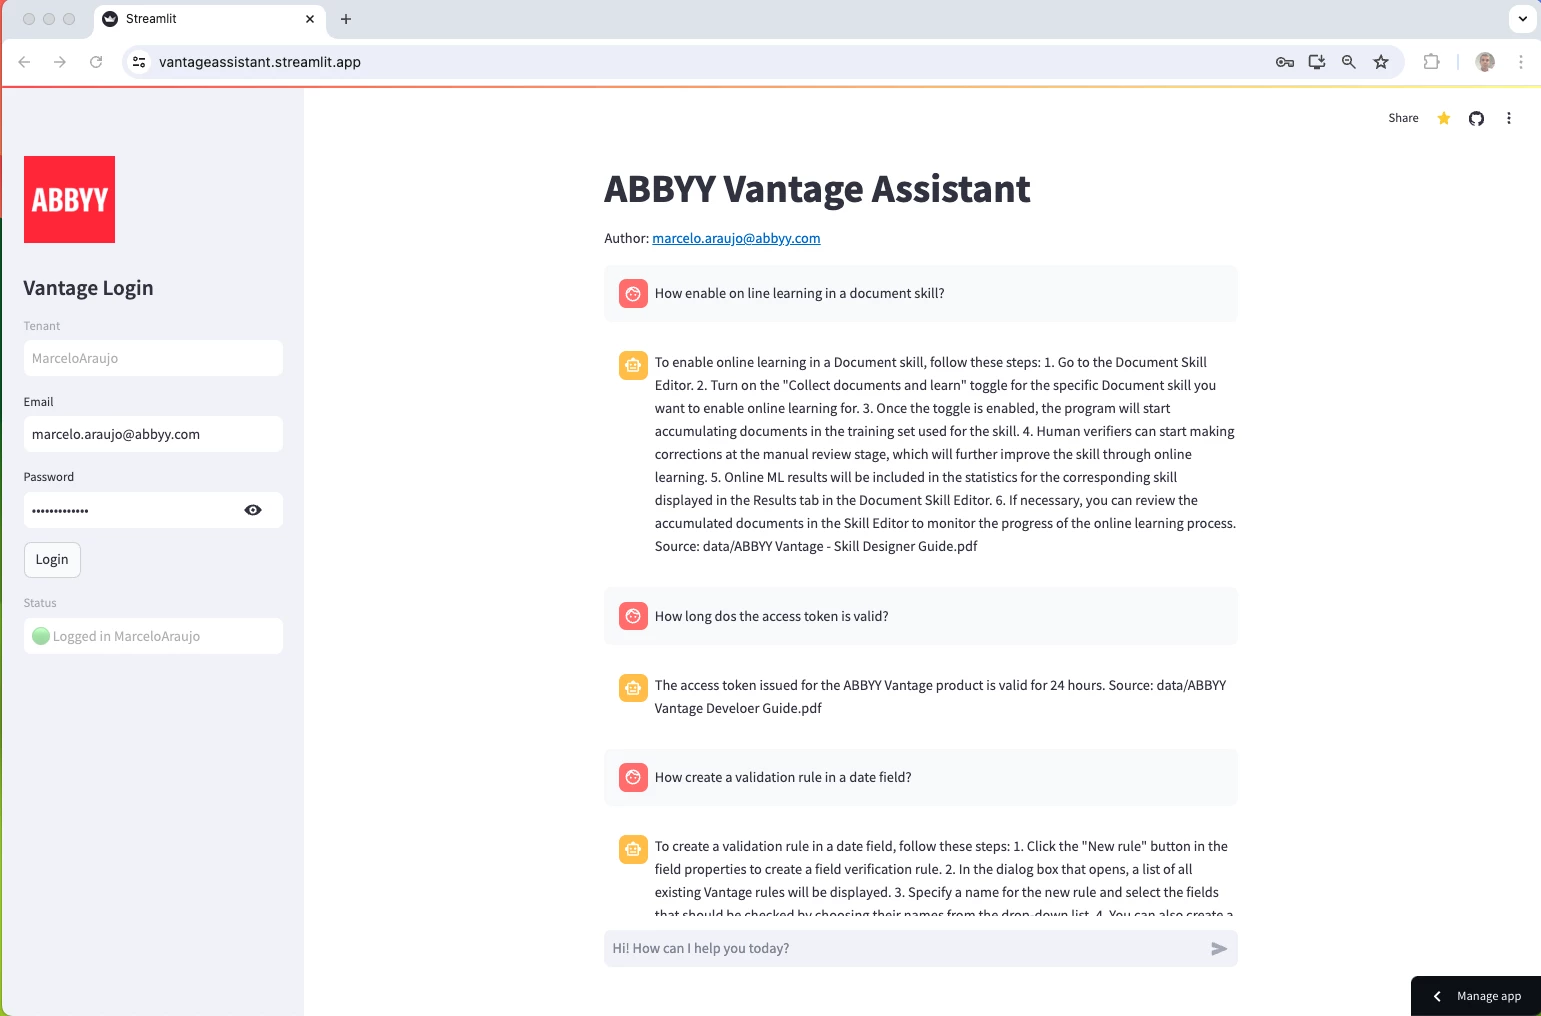Click the Logged in MarceloAraujo status field
This screenshot has width=1541, height=1016.
click(x=153, y=636)
